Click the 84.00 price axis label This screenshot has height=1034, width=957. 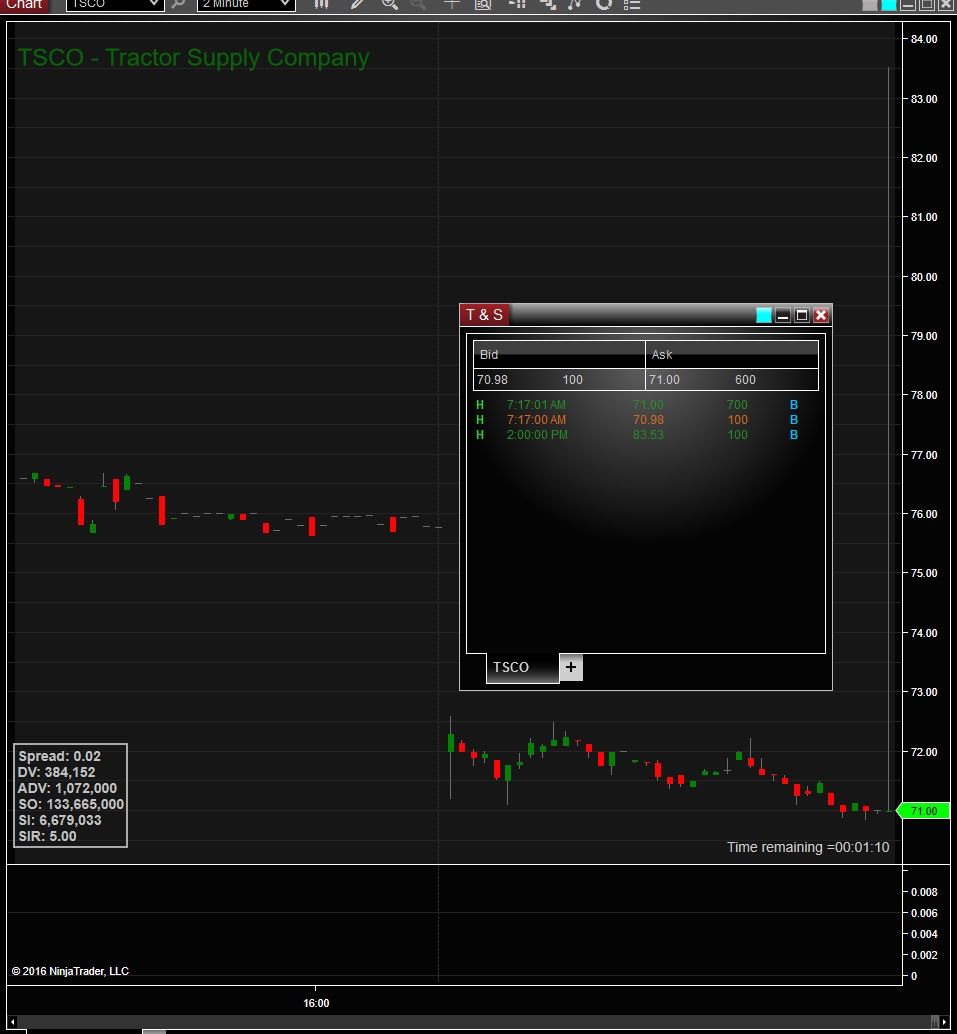924,39
